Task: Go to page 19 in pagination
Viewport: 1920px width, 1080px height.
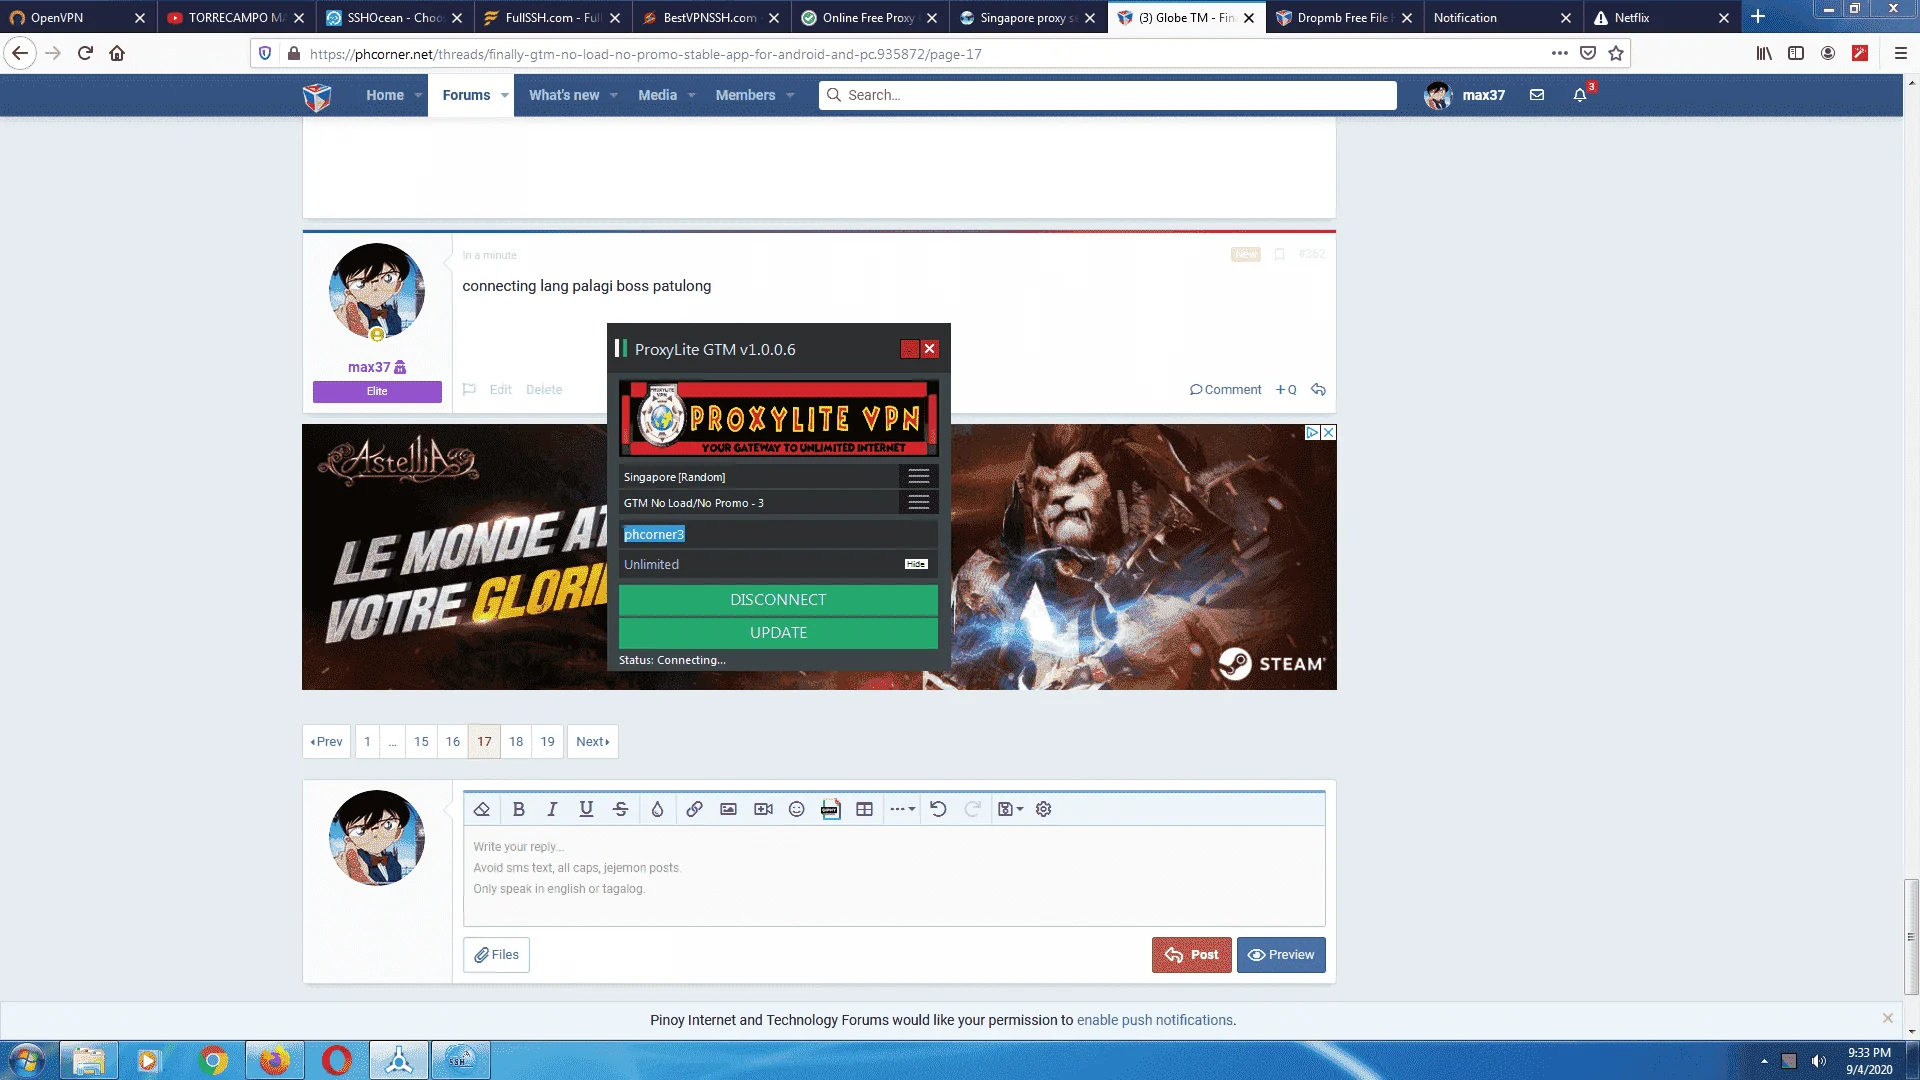Action: pos(547,741)
